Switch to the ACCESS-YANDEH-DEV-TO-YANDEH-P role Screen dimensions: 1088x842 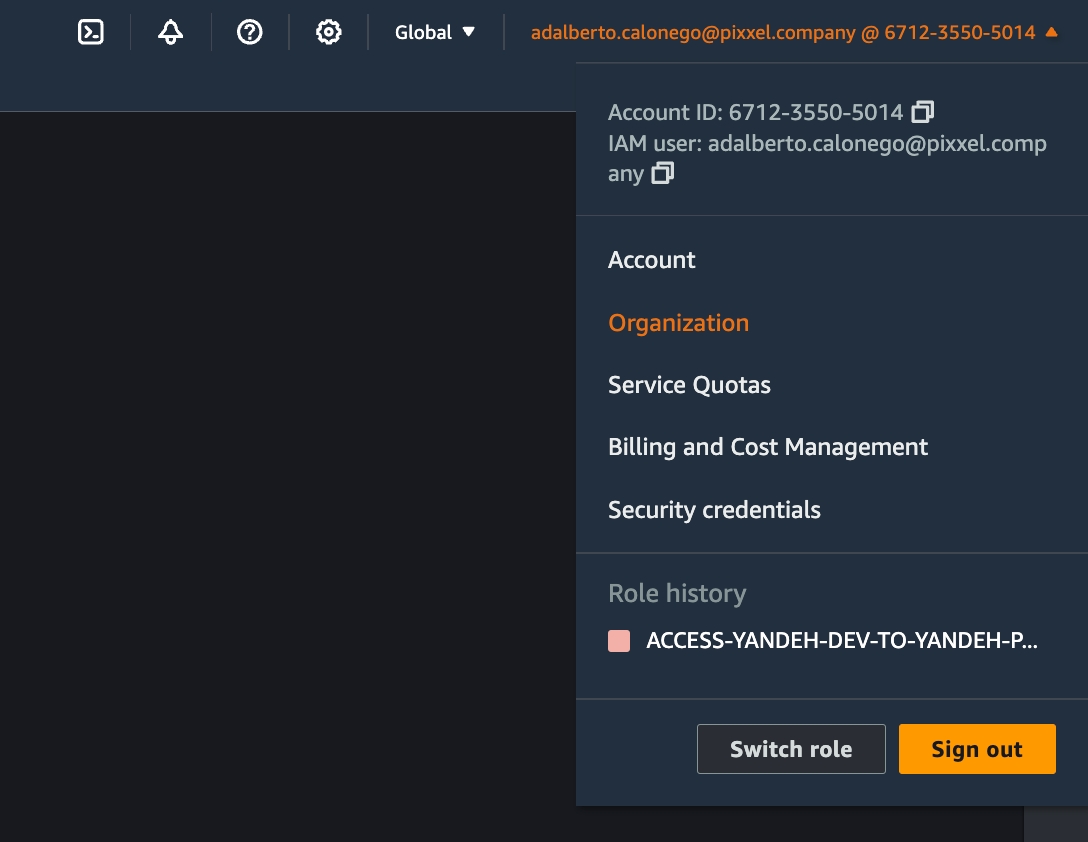[x=841, y=641]
